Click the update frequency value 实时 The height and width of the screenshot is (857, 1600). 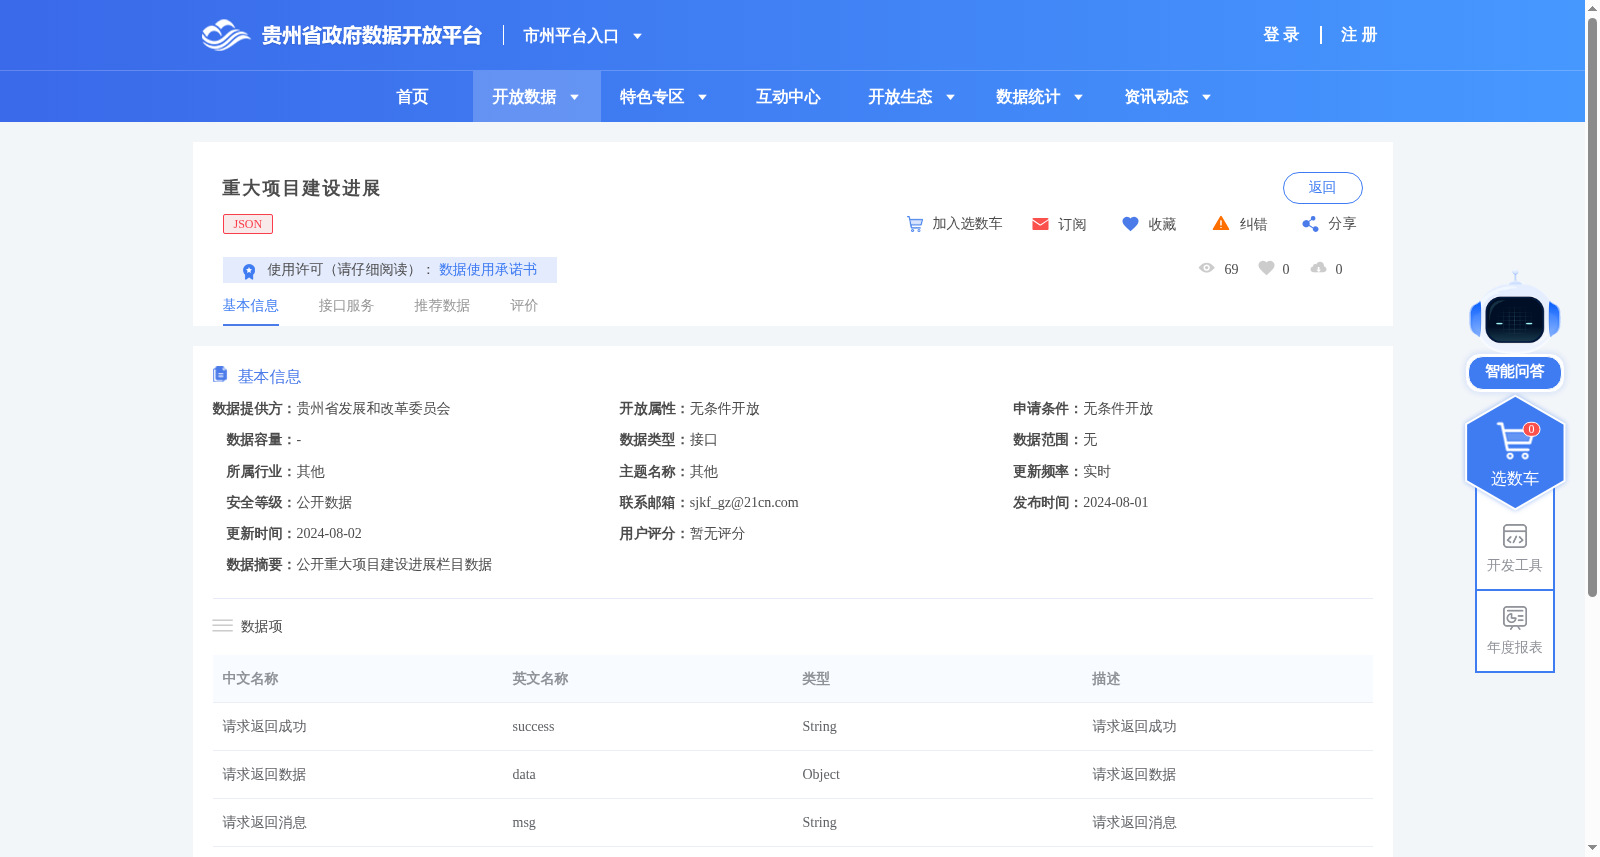click(1097, 472)
